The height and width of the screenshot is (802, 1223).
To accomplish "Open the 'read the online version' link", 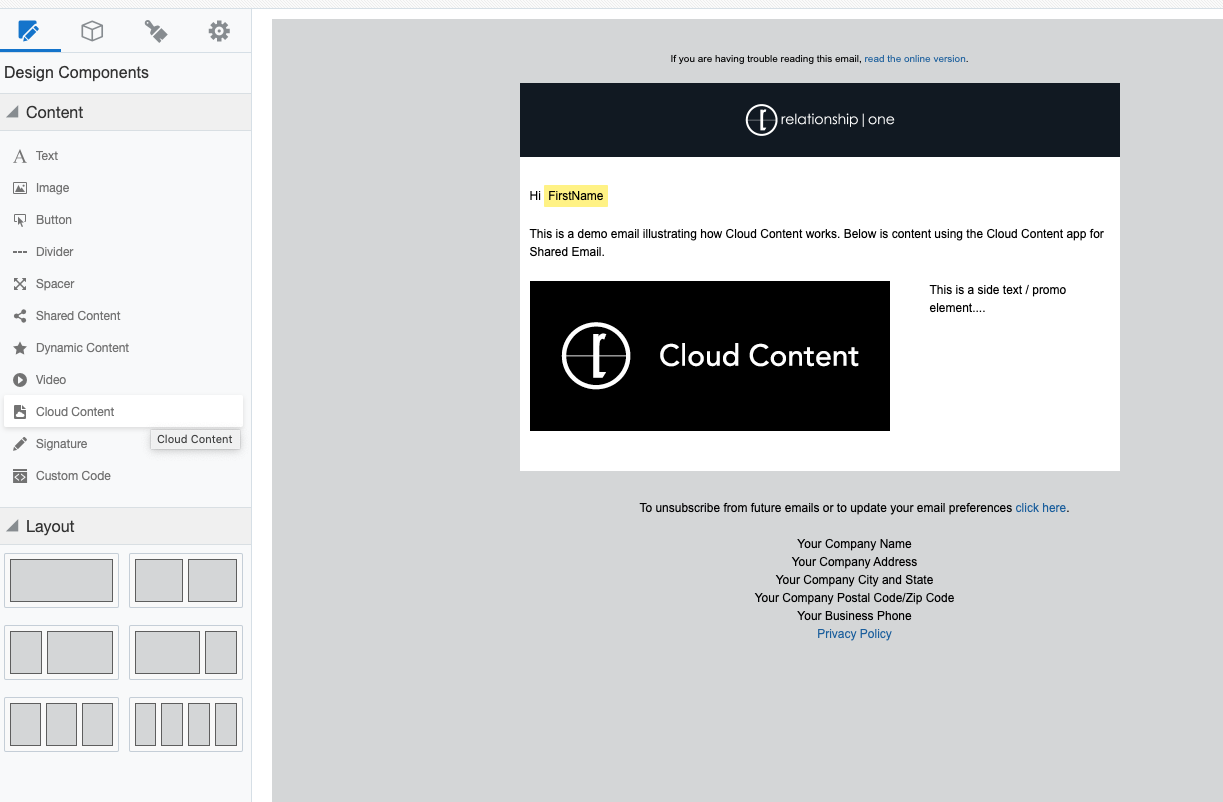I will pyautogui.click(x=915, y=59).
